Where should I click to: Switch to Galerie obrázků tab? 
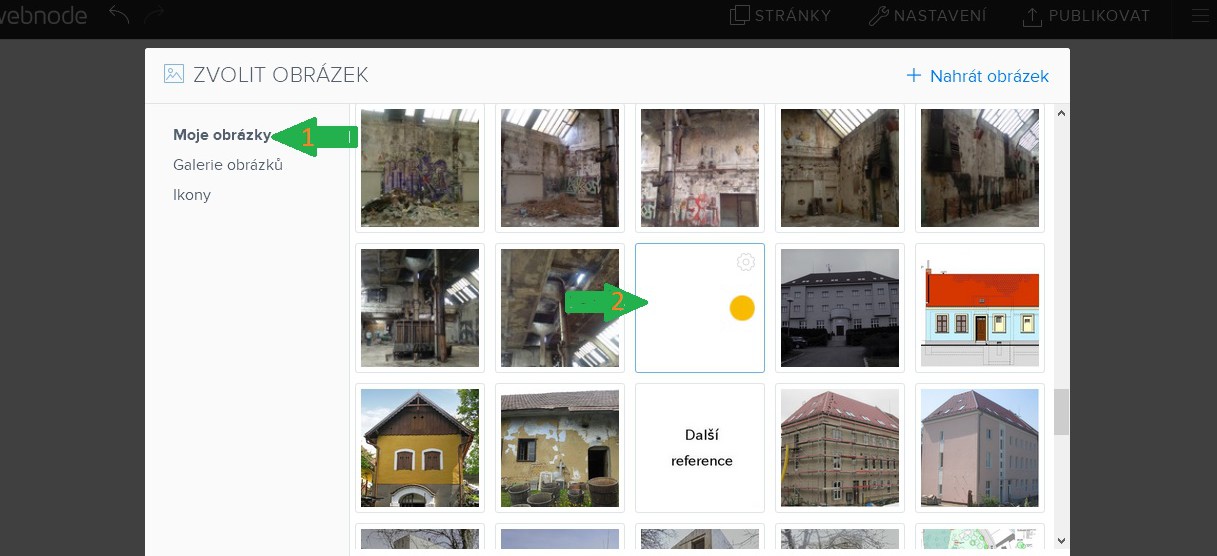coord(227,165)
